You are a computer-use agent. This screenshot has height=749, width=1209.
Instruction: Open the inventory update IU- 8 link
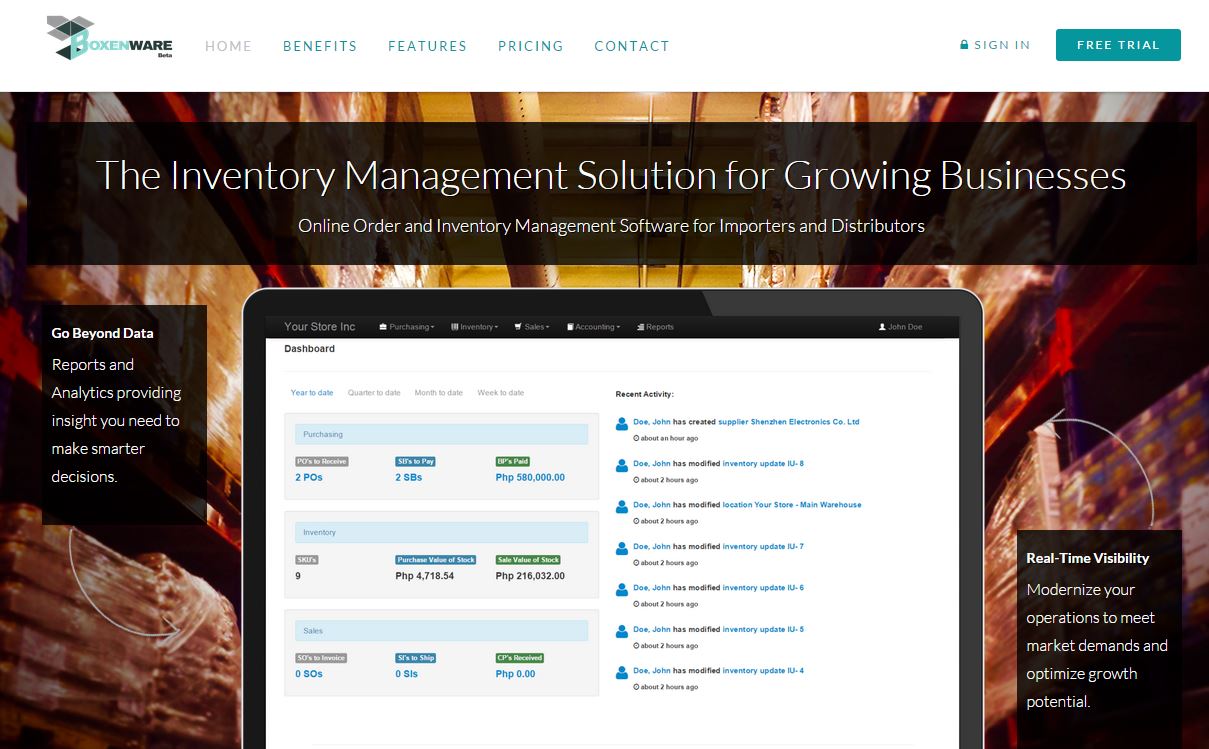763,464
